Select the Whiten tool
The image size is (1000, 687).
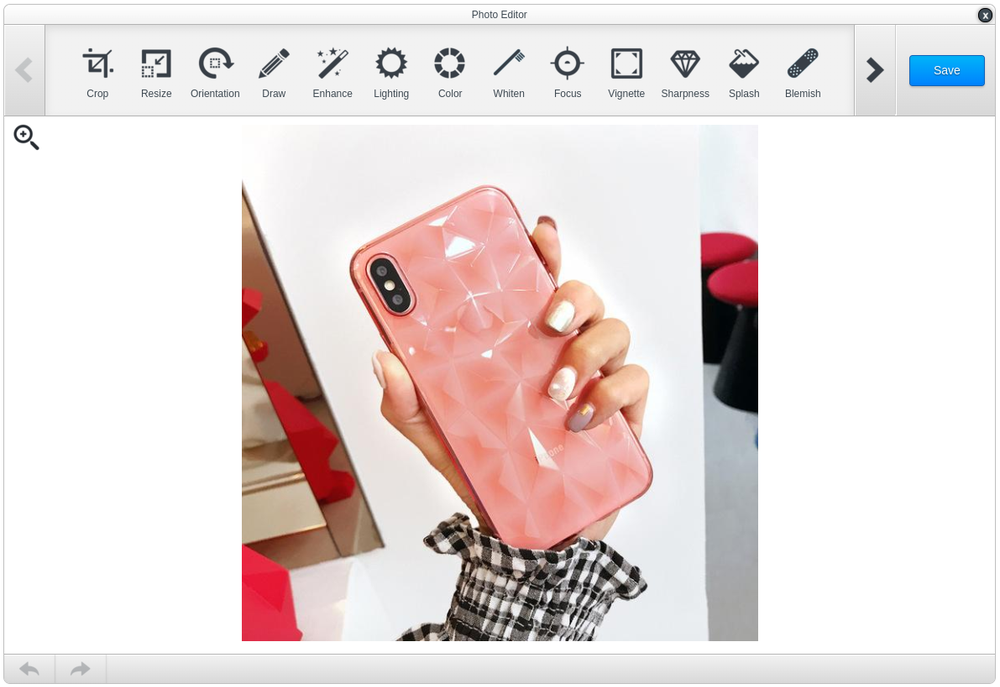[x=508, y=70]
